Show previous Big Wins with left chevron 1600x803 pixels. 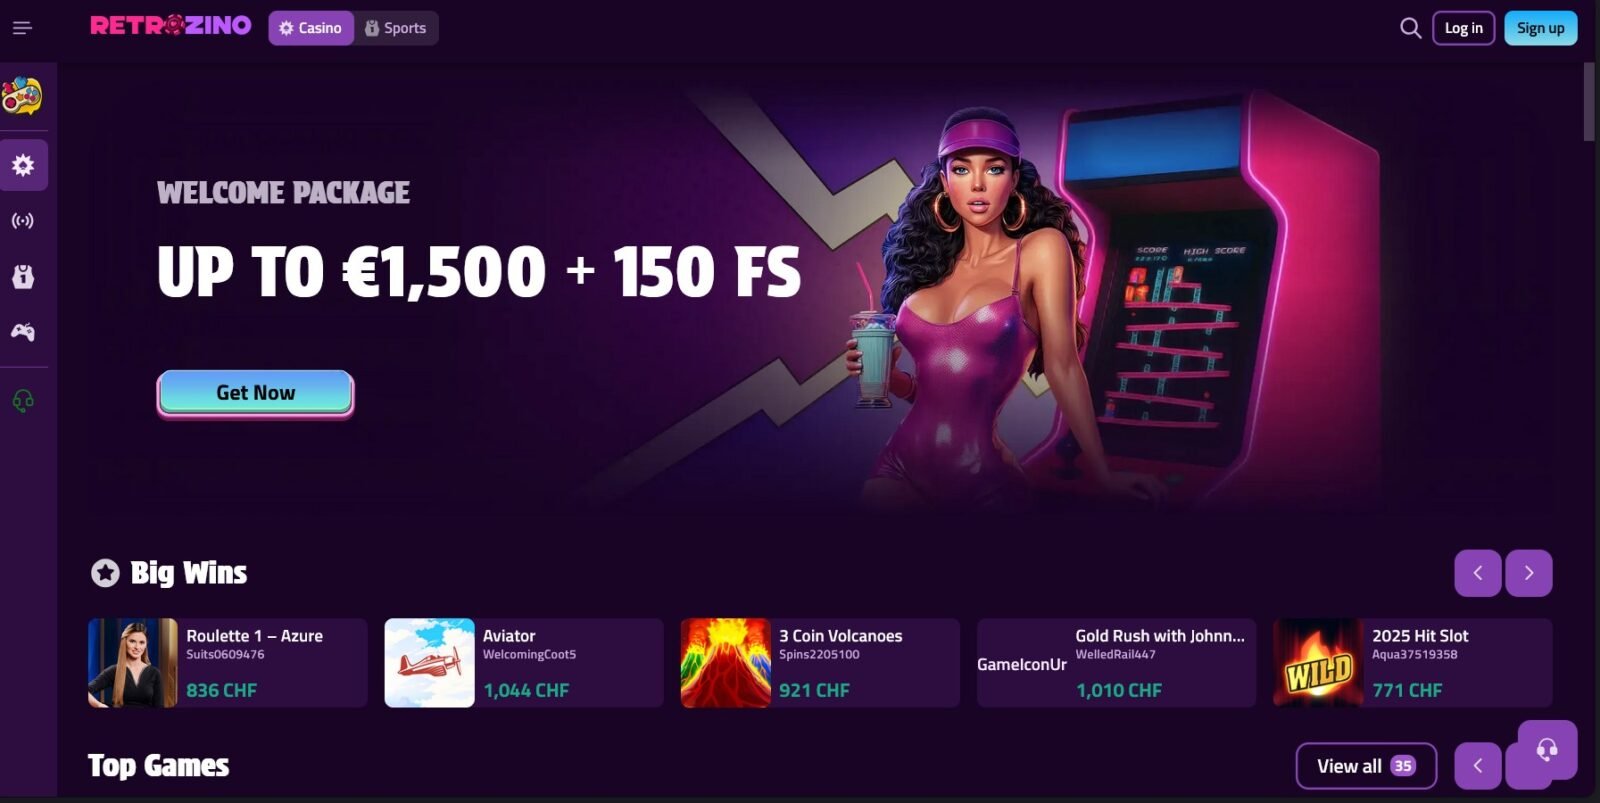[x=1478, y=573]
